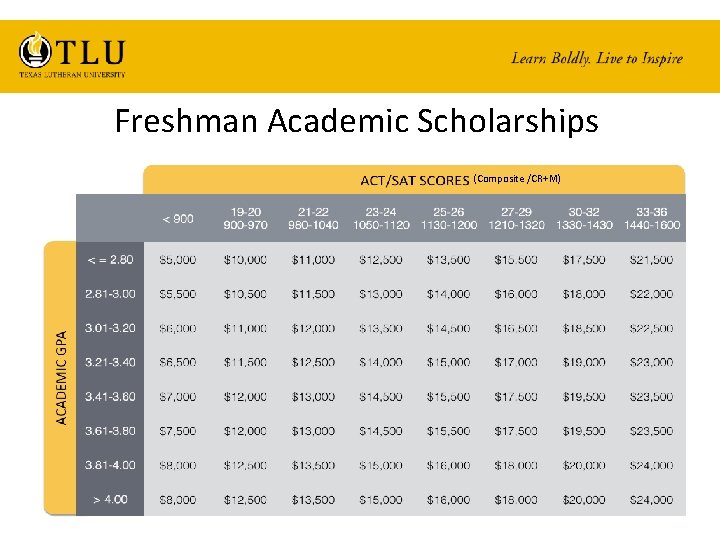Viewport: 720px width, 540px height.
Task: Select the $6,500 scholarship amount
Action: (178, 362)
